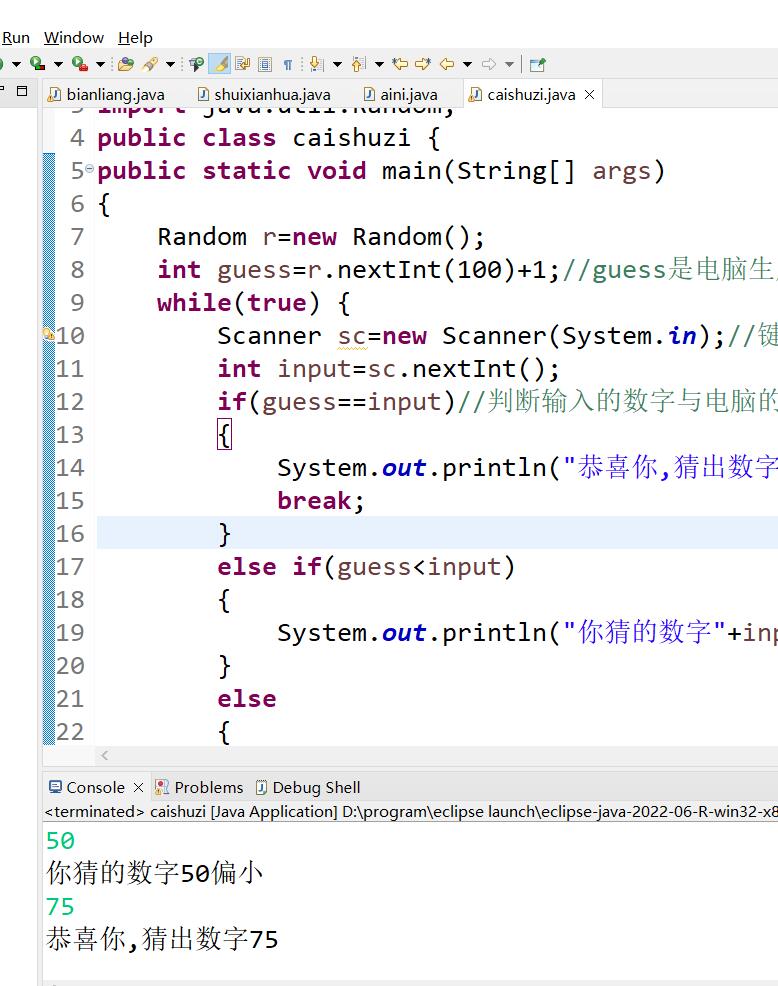The width and height of the screenshot is (778, 986).
Task: Navigate Back with yellow left arrow
Action: 447,64
